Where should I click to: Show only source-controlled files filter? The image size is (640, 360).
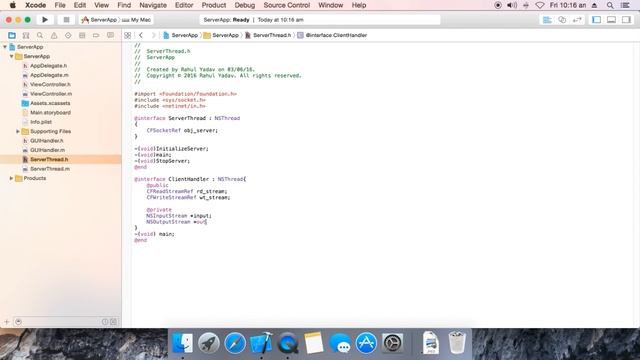113,322
